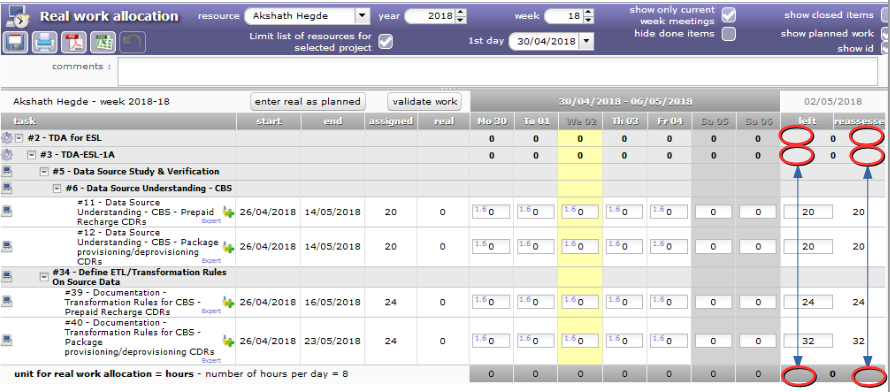
Task: Click green plus icon on task #40
Action: [x=228, y=341]
